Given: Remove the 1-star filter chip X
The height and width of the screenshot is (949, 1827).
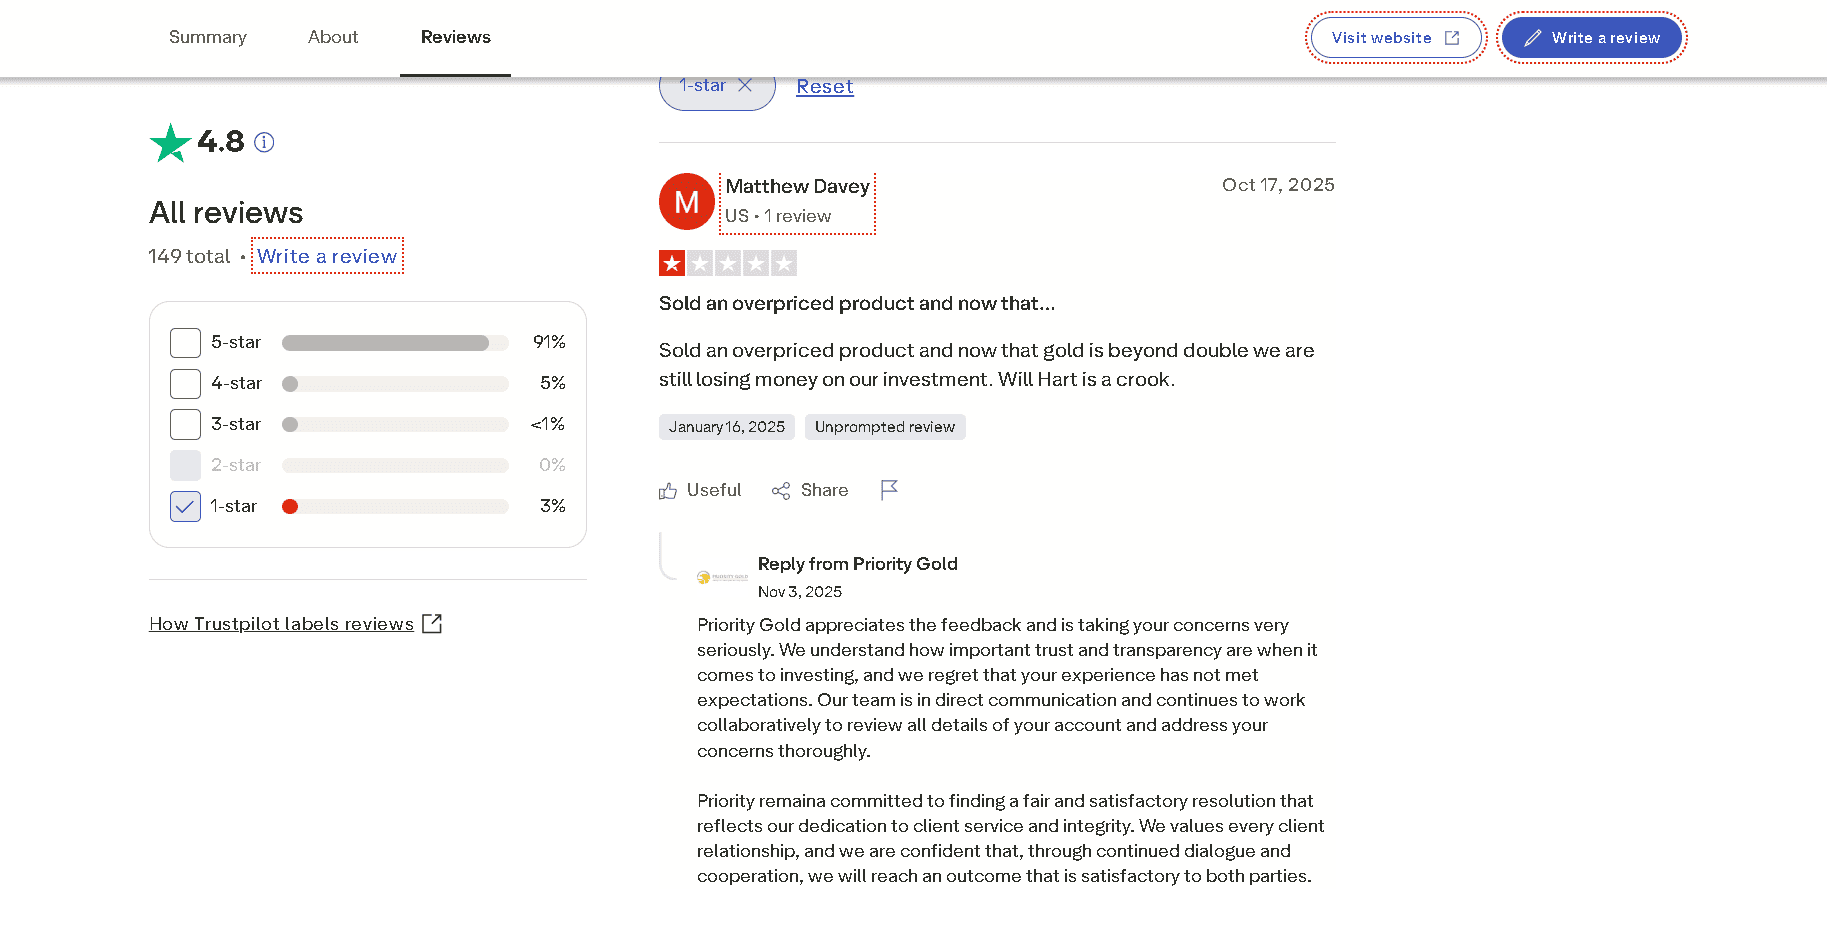Looking at the screenshot, I should pyautogui.click(x=745, y=86).
